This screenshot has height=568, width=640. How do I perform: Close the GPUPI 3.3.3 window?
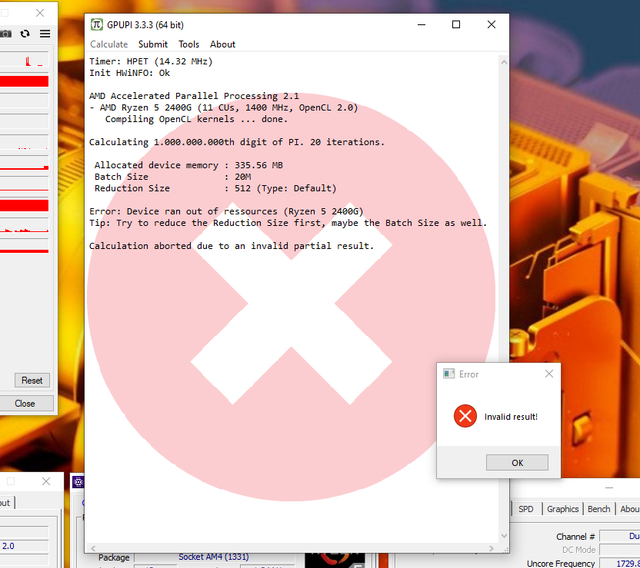tap(491, 24)
